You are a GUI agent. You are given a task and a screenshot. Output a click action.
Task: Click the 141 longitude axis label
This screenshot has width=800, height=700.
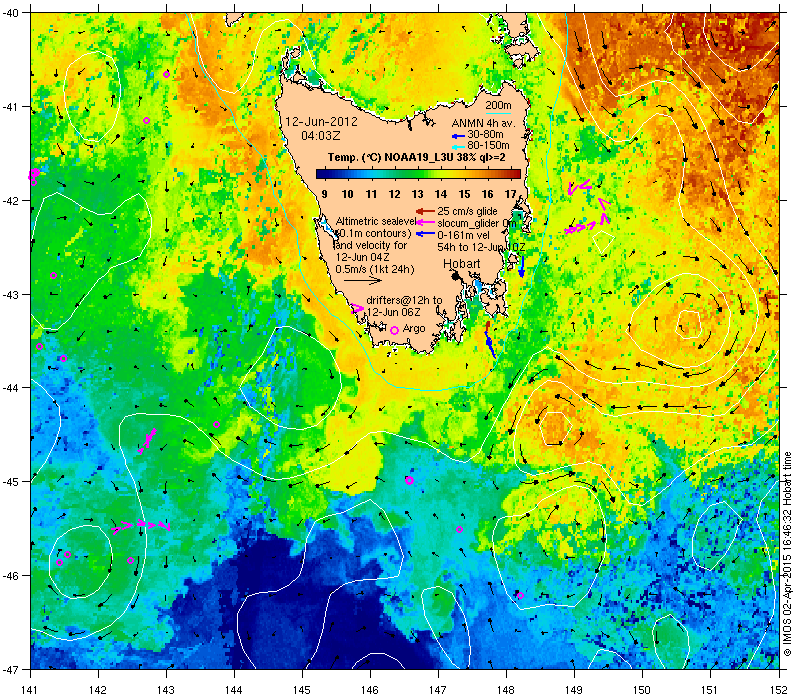30,691
